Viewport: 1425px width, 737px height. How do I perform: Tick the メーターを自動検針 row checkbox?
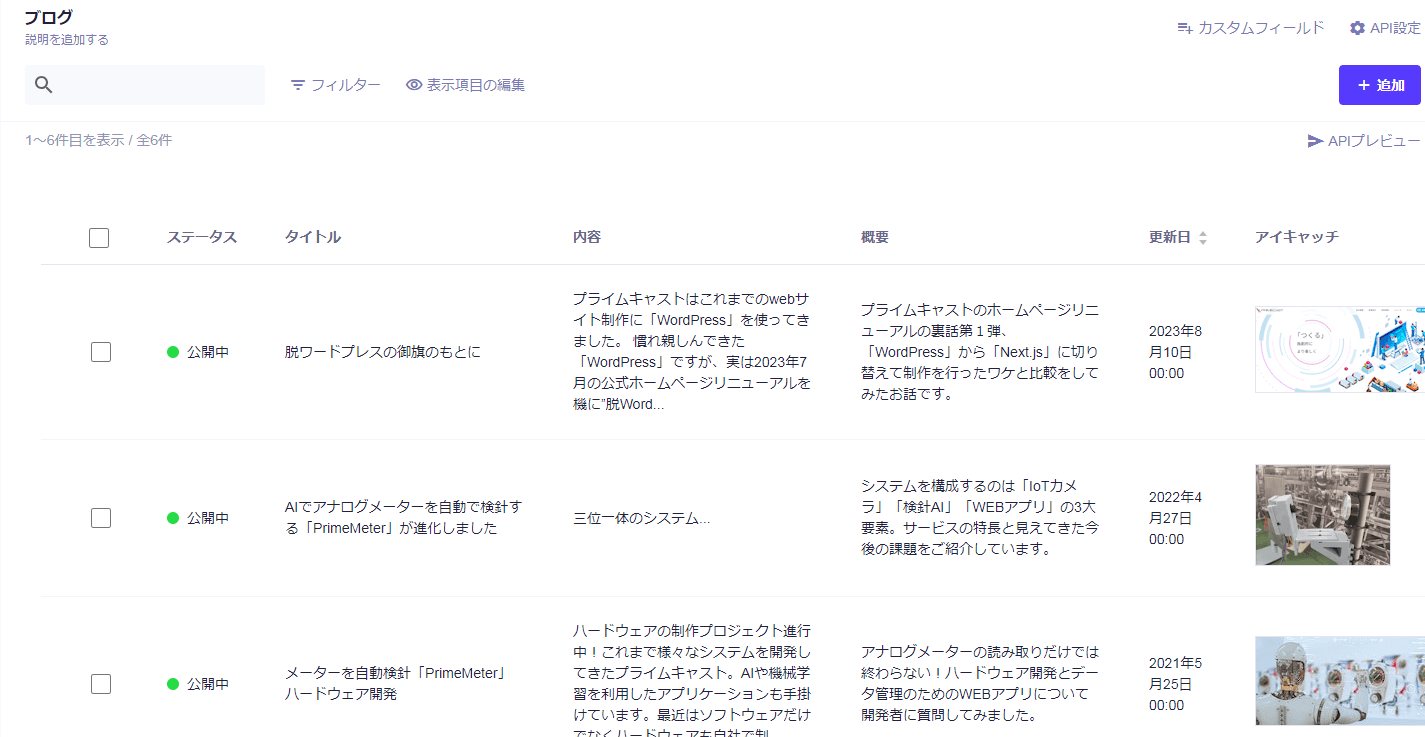pyautogui.click(x=100, y=684)
